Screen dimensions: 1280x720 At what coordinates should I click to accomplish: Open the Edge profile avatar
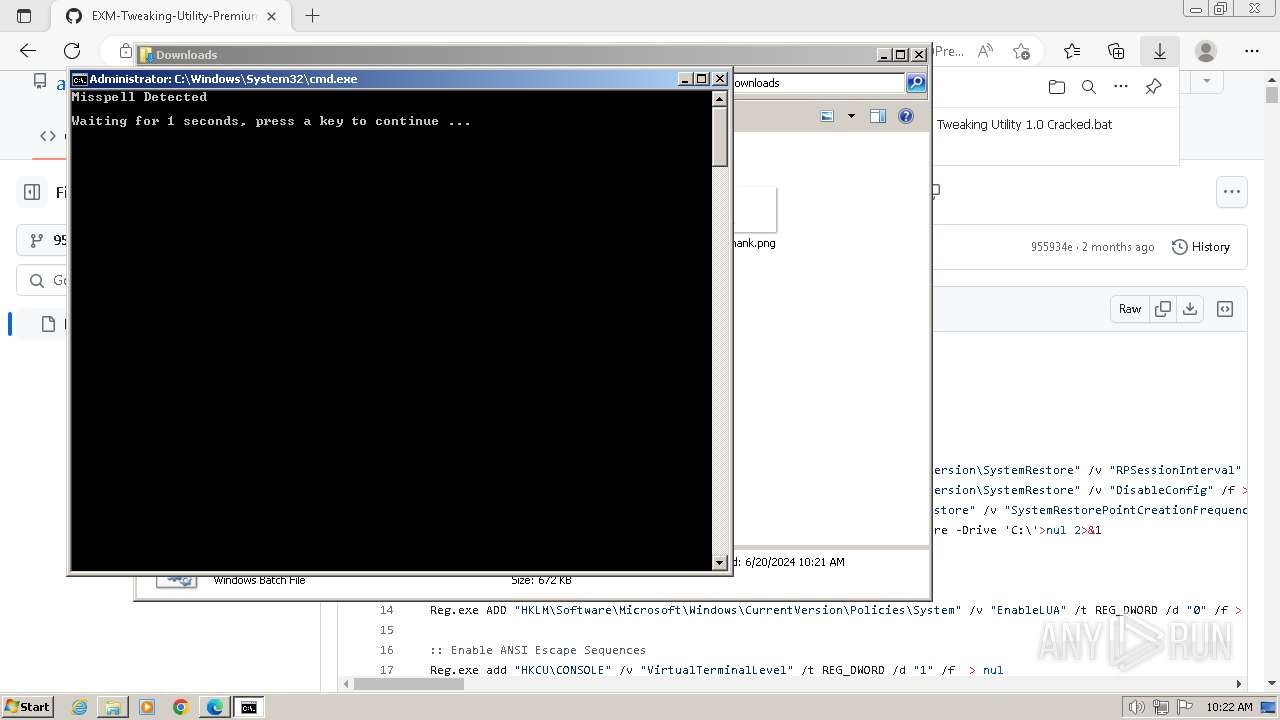coord(1206,51)
